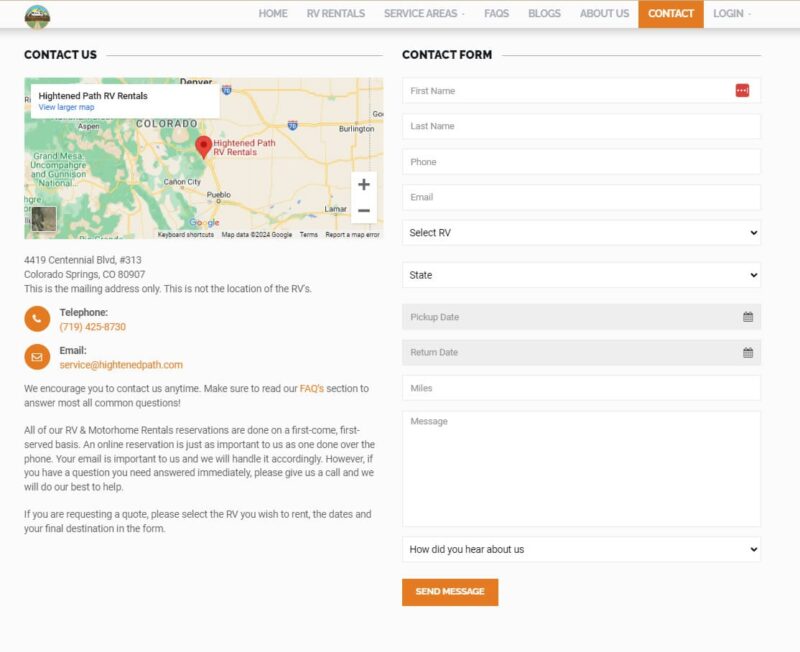Open the Return Date calendar icon
Screen dimensions: 800x652
[x=749, y=352]
